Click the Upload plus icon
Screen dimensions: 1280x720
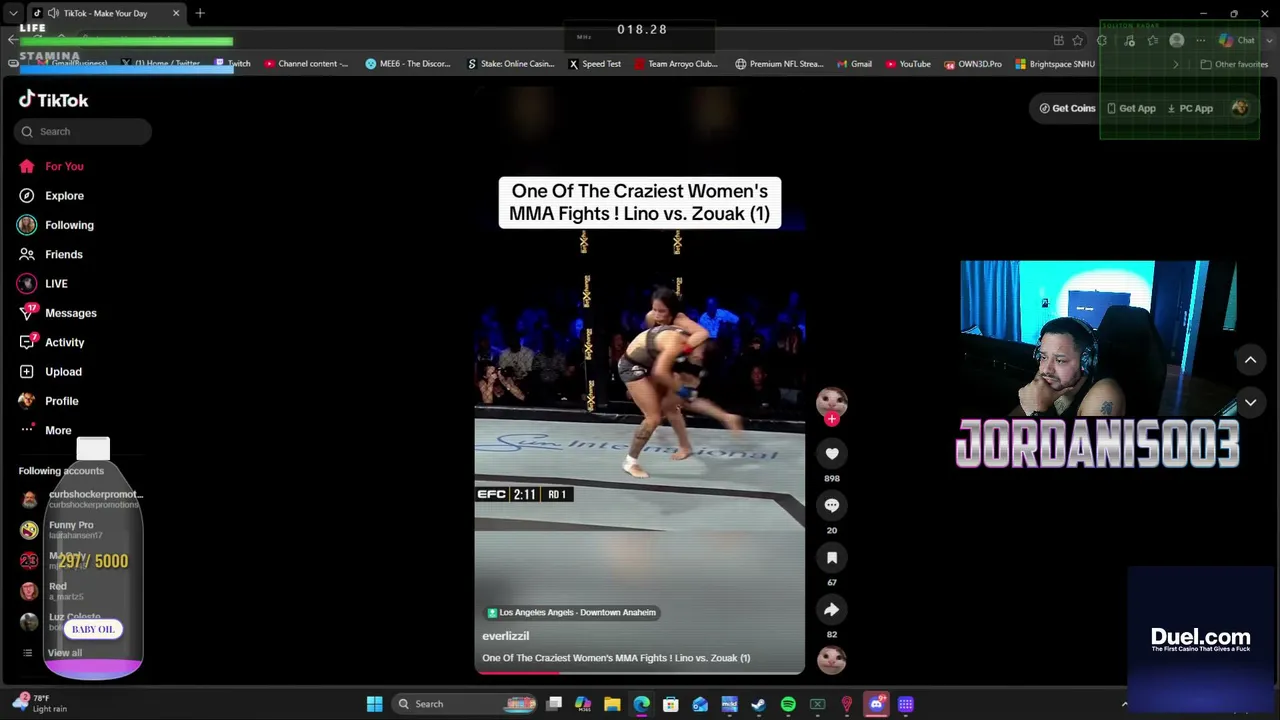coord(27,372)
